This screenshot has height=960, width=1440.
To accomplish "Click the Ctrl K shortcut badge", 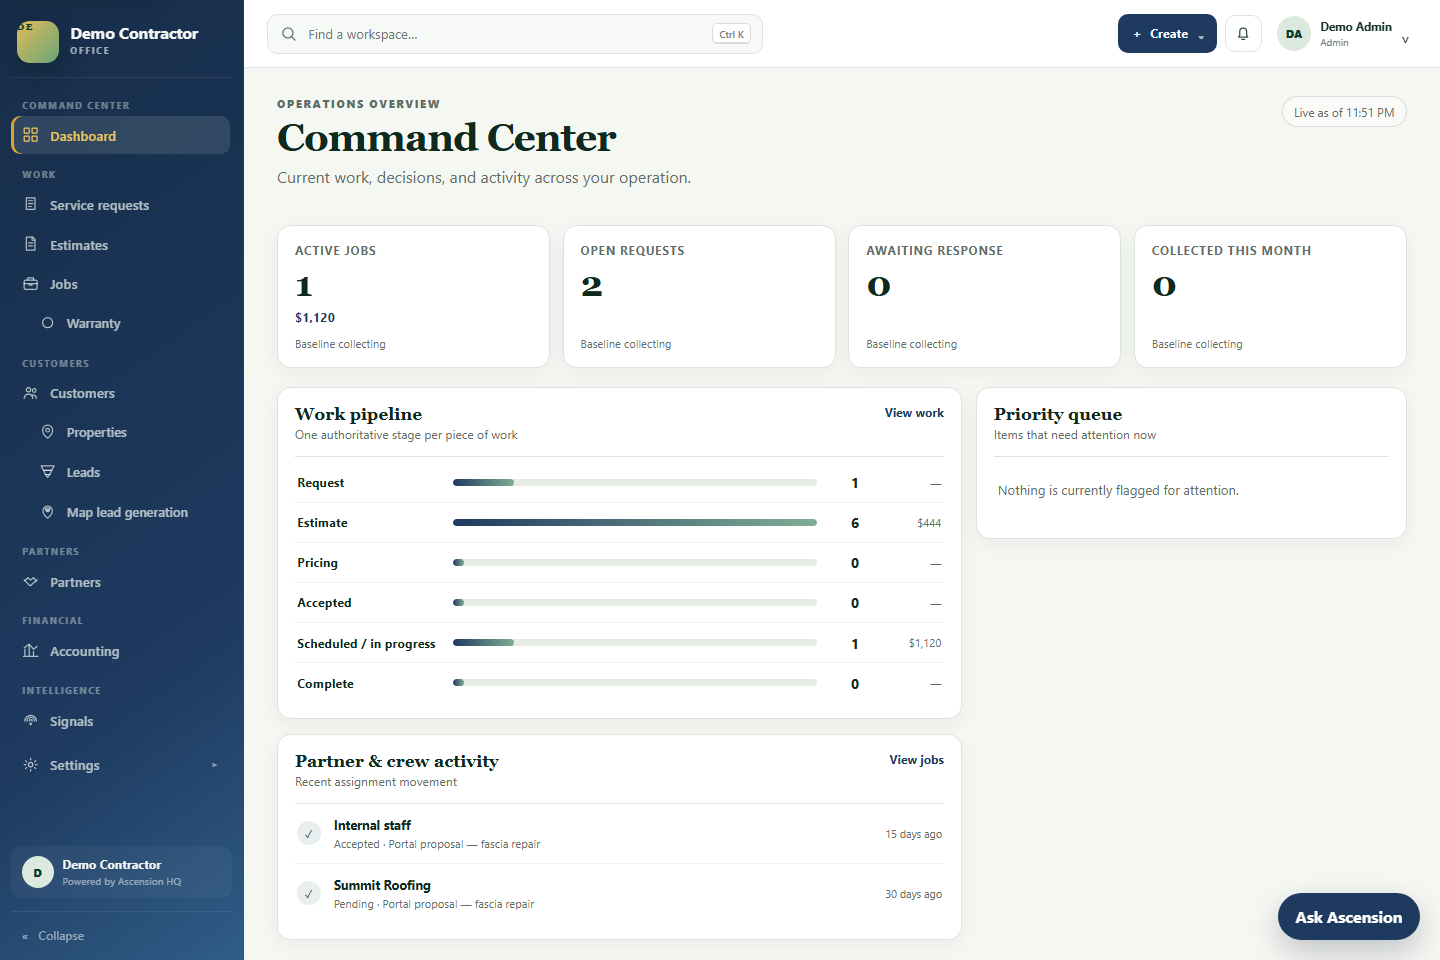I will point(731,34).
